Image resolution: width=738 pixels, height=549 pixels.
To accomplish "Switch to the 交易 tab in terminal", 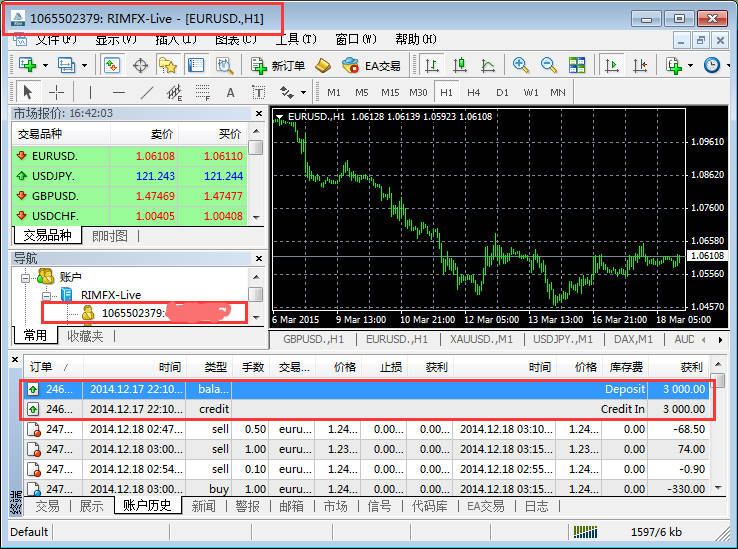I will tap(47, 506).
